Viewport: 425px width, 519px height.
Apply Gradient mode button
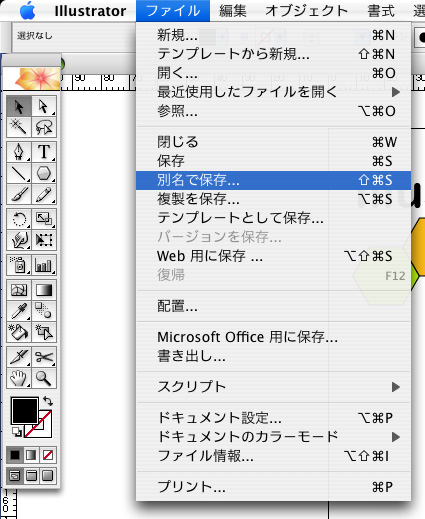click(x=31, y=455)
